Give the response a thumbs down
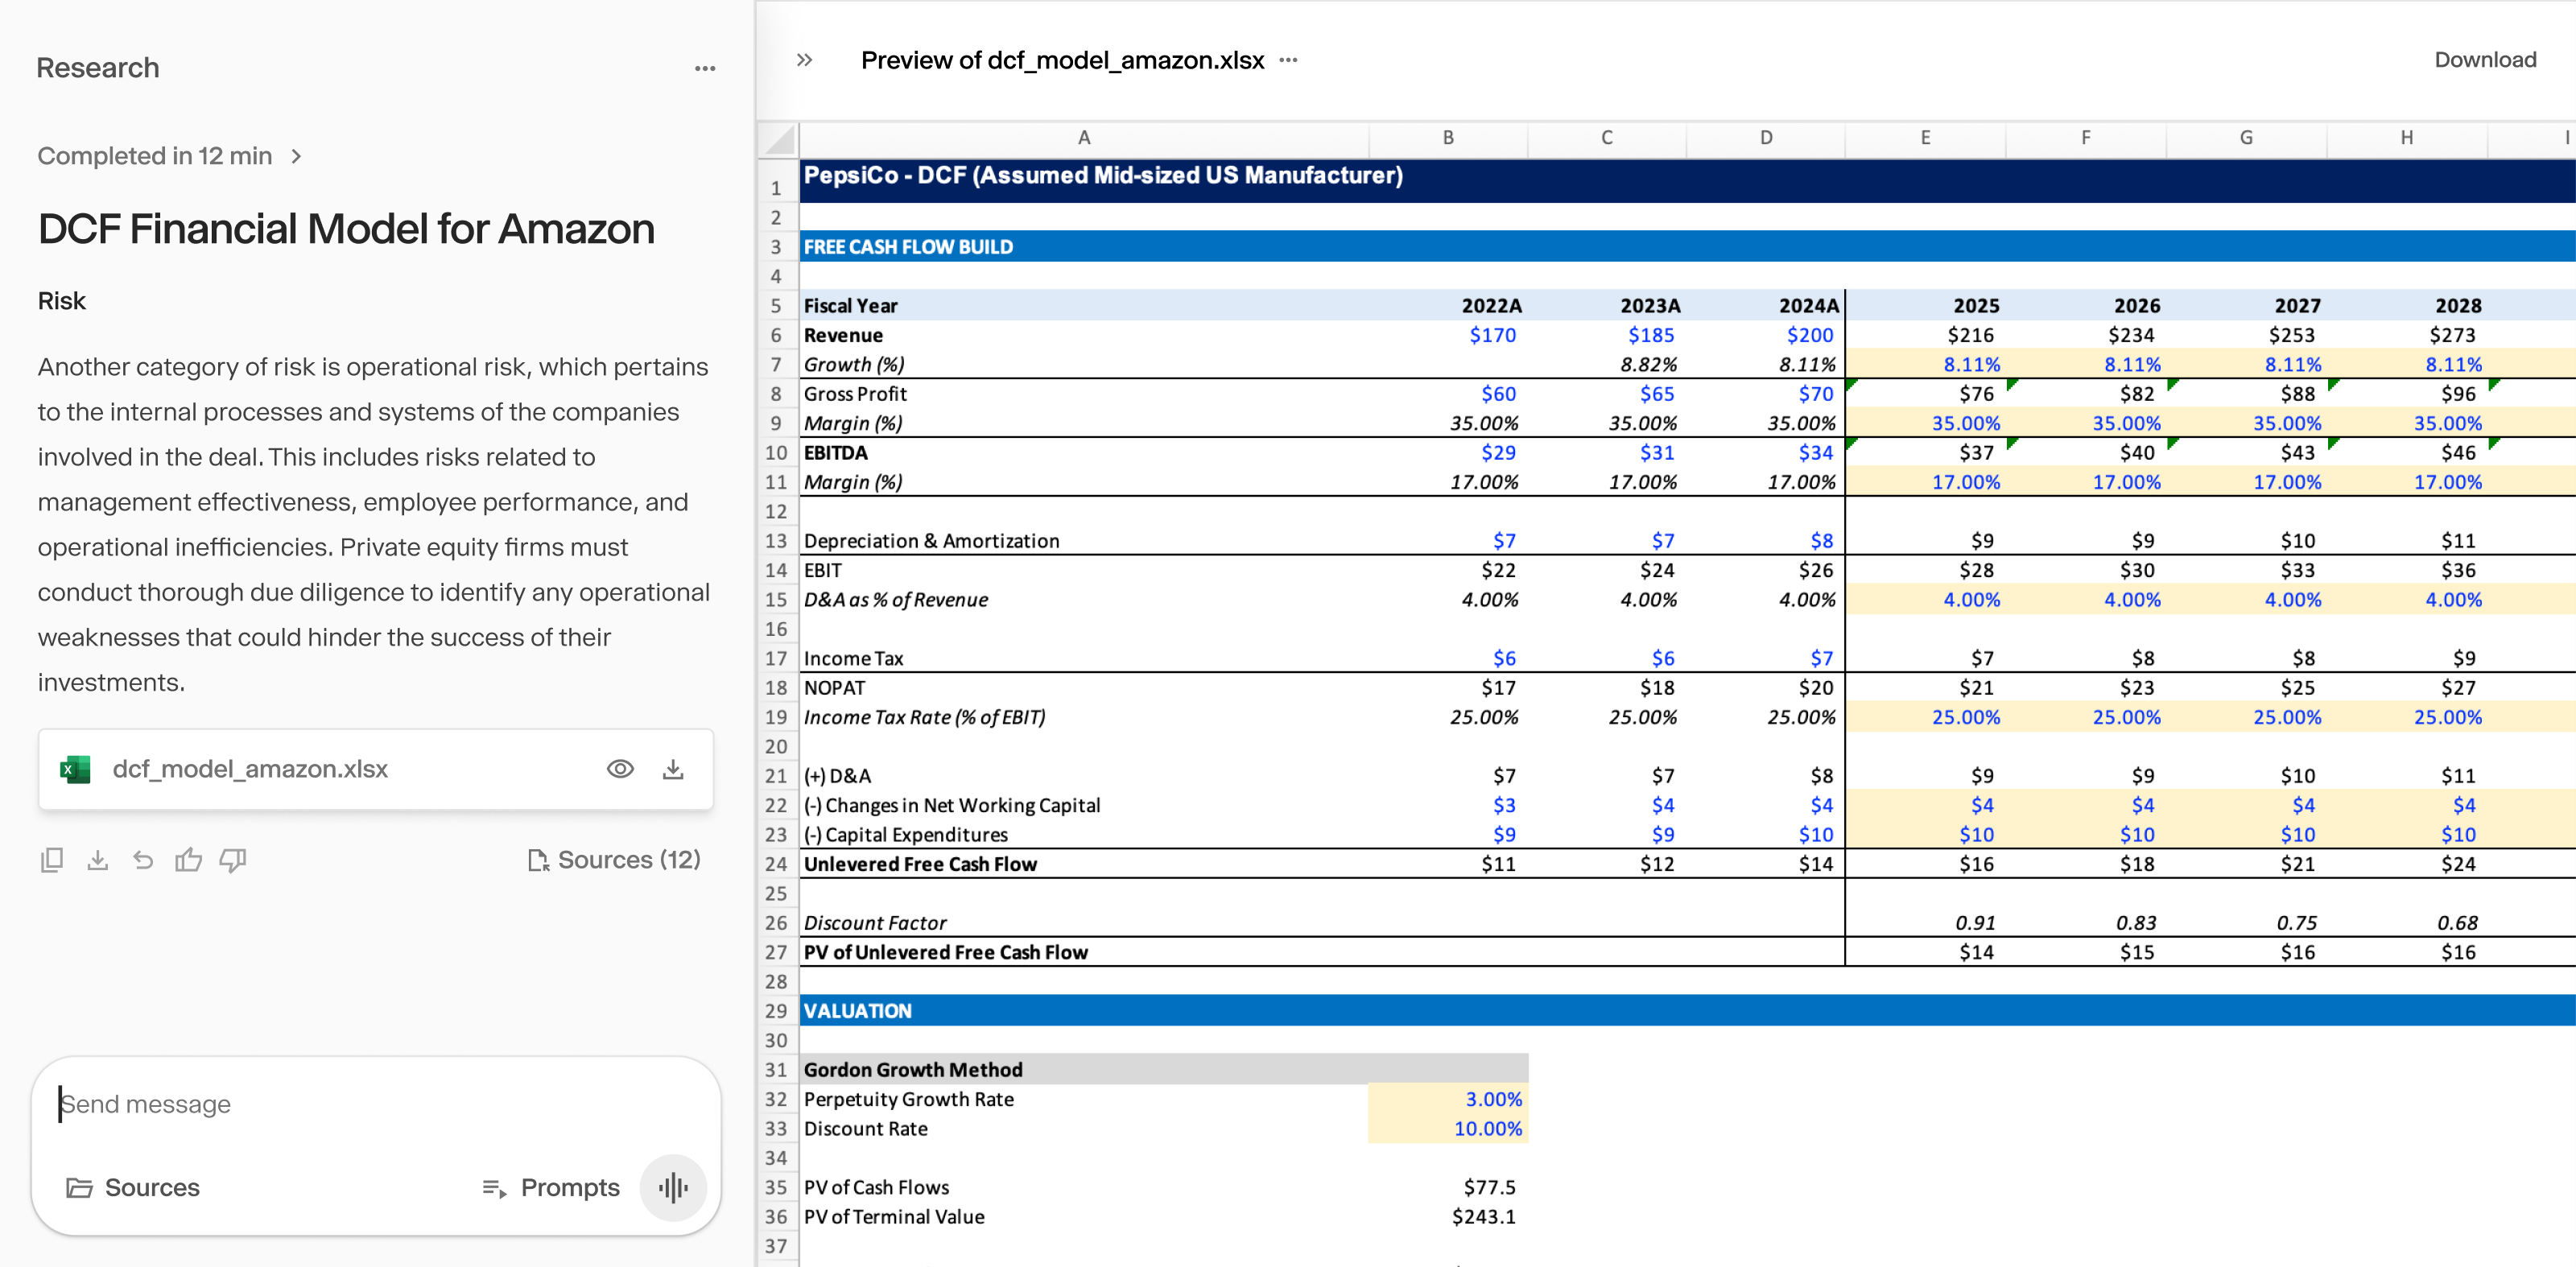2576x1267 pixels. (232, 859)
